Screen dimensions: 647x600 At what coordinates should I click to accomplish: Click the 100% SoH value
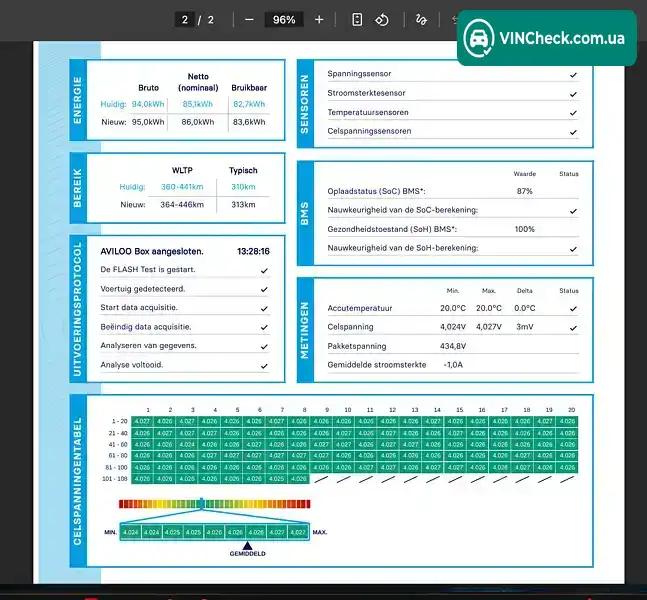[524, 229]
